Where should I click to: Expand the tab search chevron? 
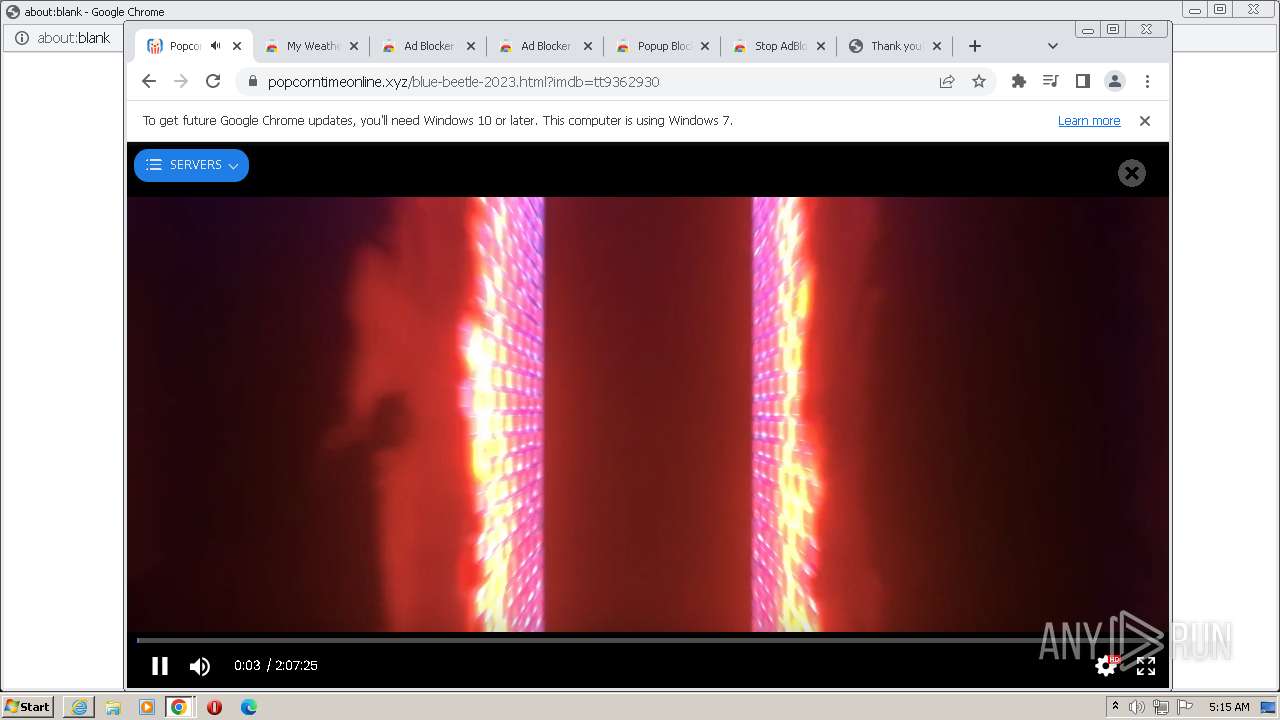point(1052,46)
